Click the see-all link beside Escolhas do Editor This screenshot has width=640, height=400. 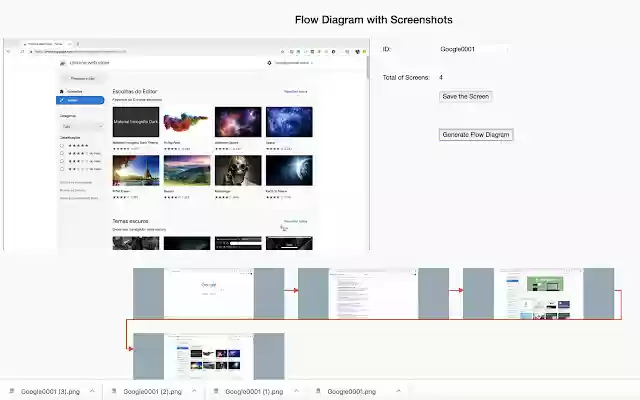click(x=296, y=91)
